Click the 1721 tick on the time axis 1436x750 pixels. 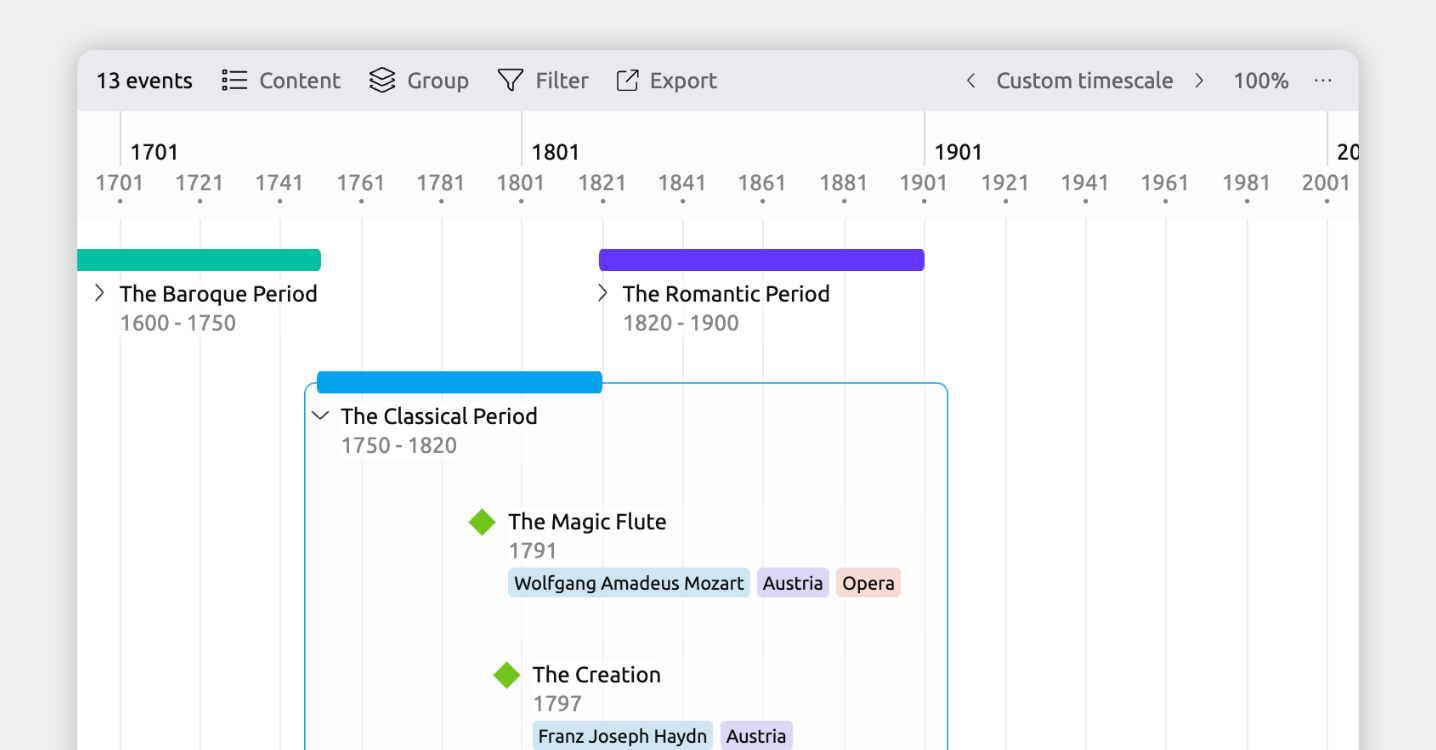pos(199,183)
